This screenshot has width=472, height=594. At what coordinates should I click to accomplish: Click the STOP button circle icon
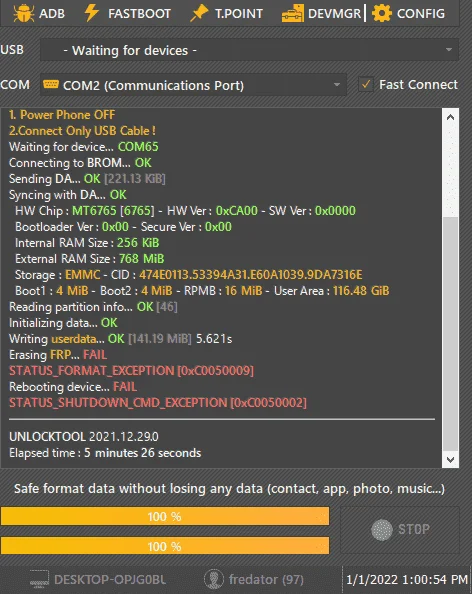point(382,529)
